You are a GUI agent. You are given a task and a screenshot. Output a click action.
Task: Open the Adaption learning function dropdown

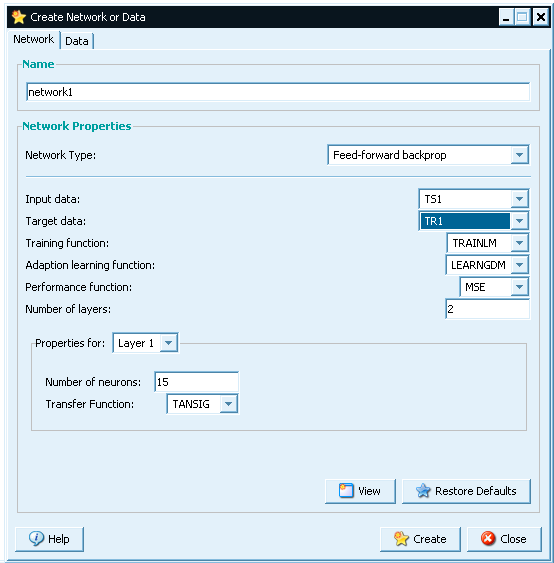click(x=487, y=265)
